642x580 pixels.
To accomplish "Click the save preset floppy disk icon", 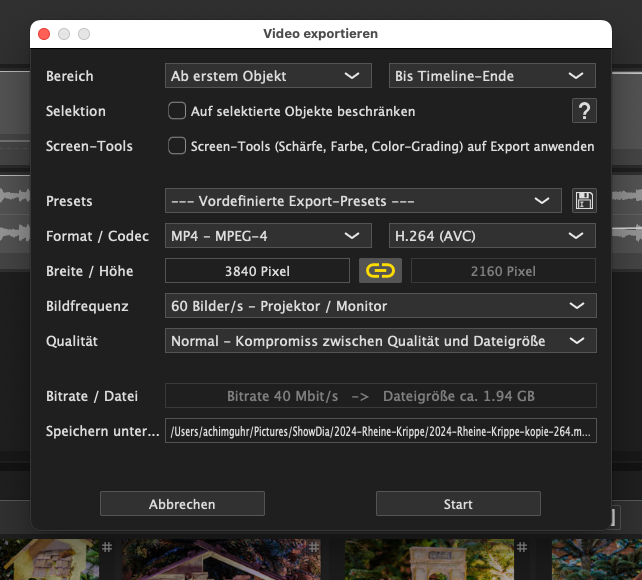I will pos(584,201).
